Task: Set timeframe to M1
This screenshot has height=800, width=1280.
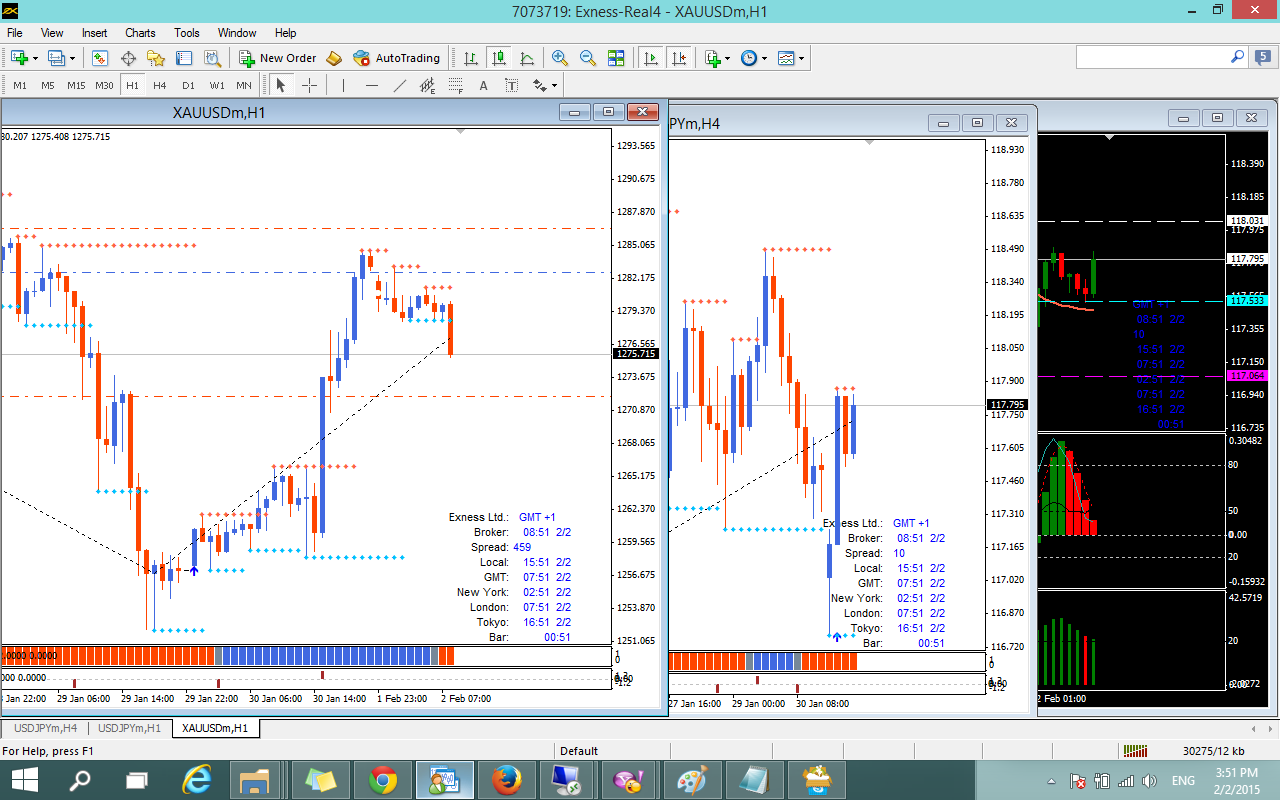Action: click(20, 85)
